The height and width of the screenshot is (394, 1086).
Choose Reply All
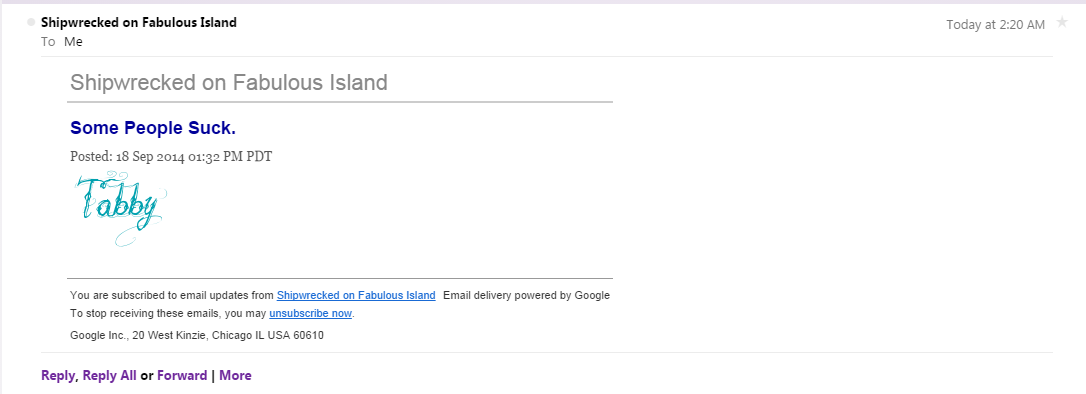(109, 376)
